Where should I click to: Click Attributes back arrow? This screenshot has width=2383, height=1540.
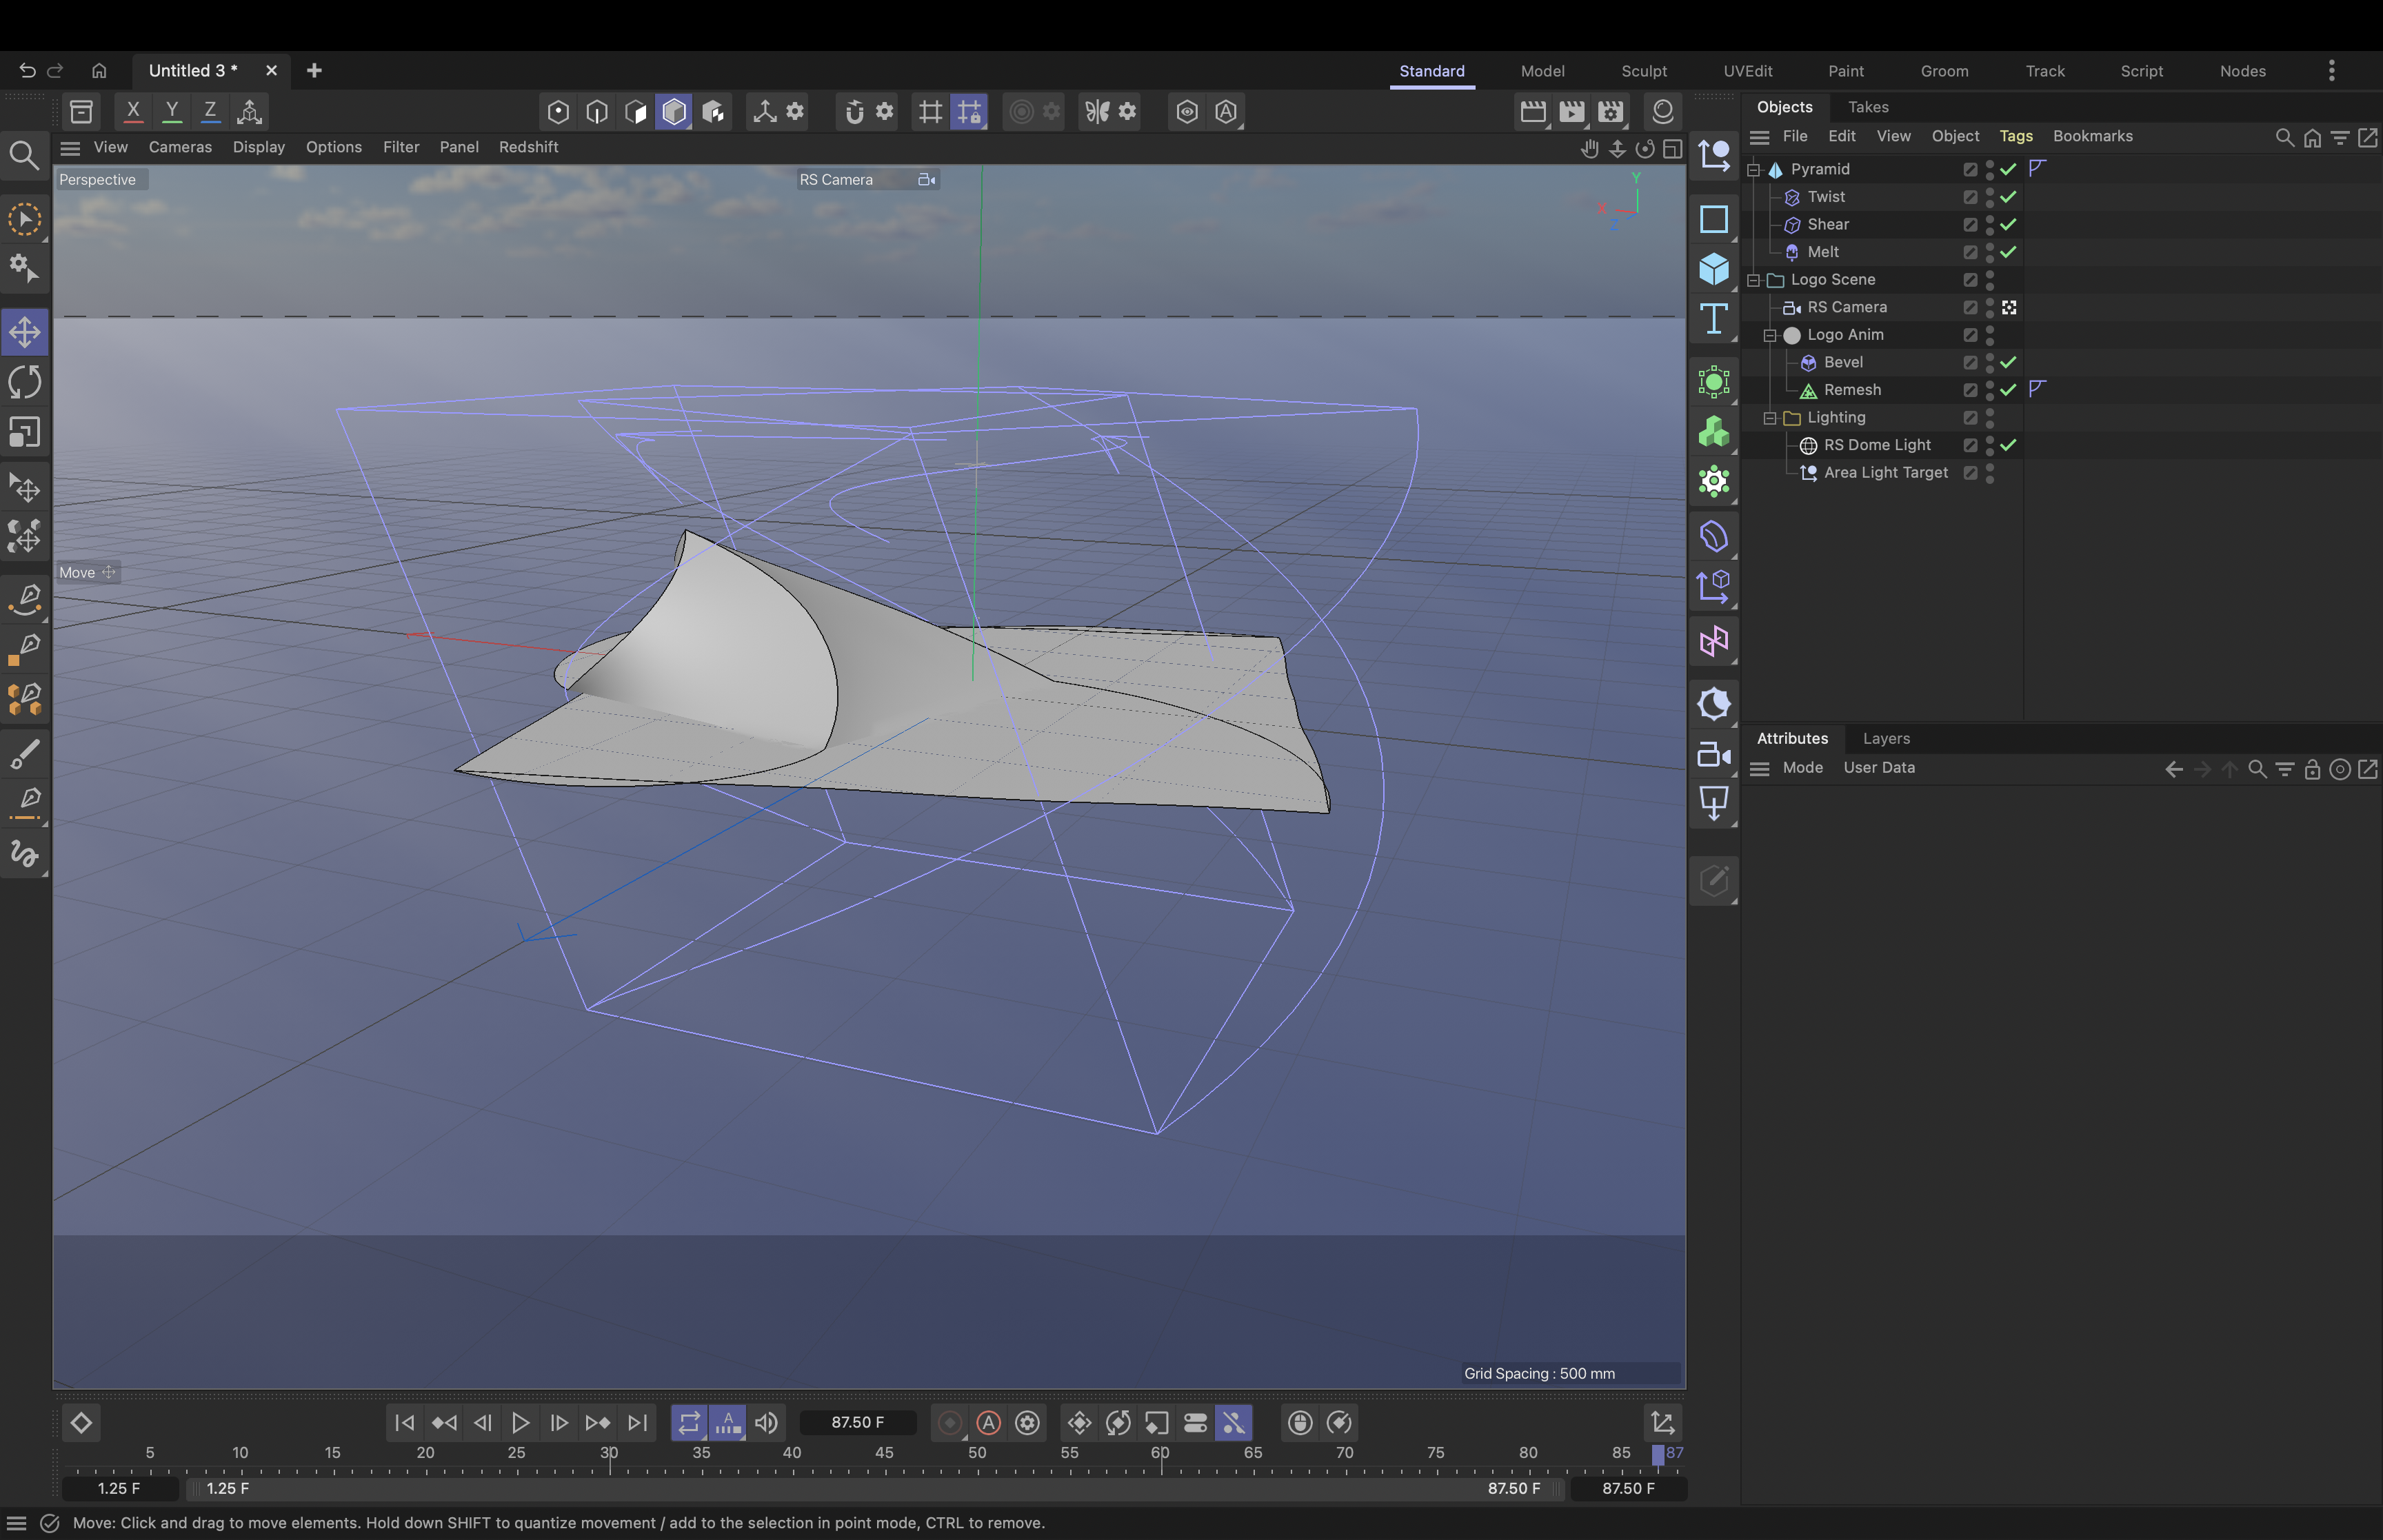point(2173,769)
